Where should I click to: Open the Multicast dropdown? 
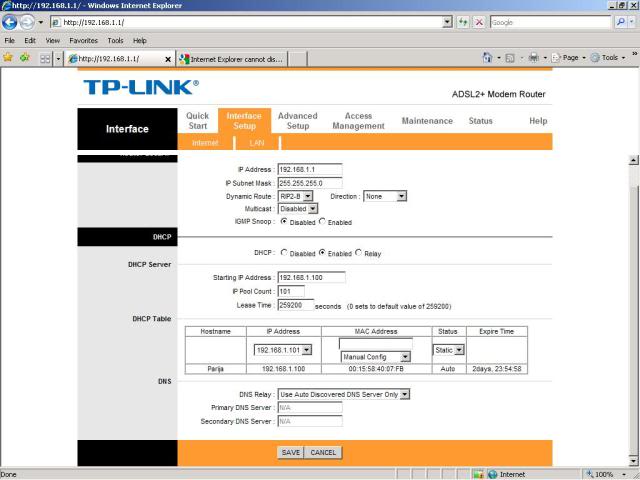(x=298, y=209)
